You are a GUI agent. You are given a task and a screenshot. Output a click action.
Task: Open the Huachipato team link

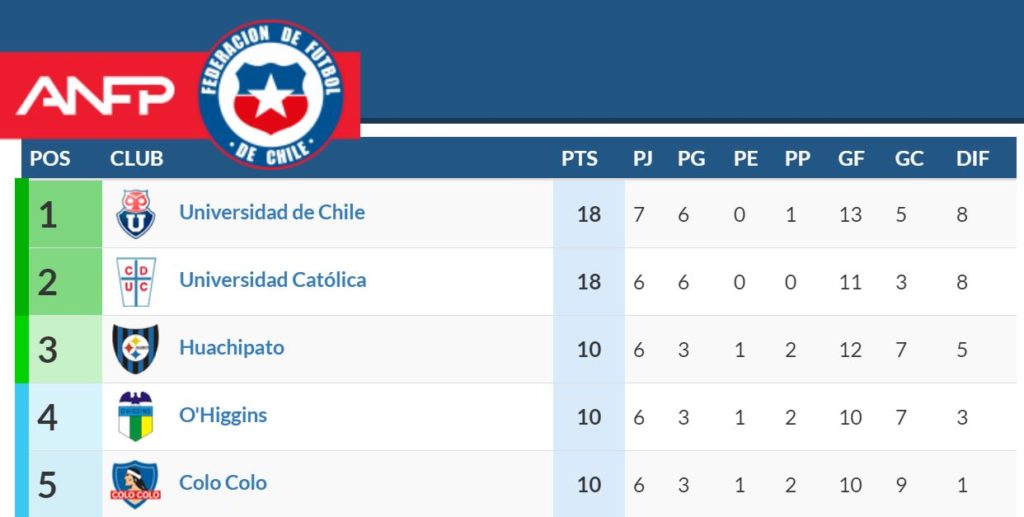(x=231, y=348)
